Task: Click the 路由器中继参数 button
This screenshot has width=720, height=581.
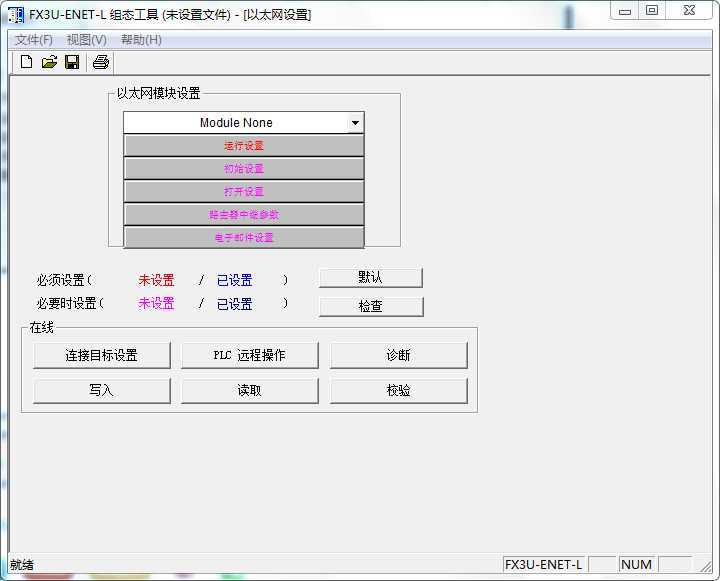Action: point(244,214)
